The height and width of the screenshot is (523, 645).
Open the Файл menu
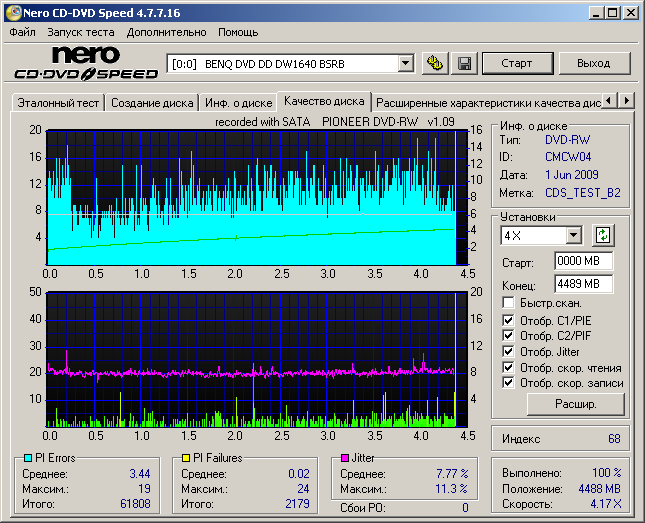pos(22,32)
